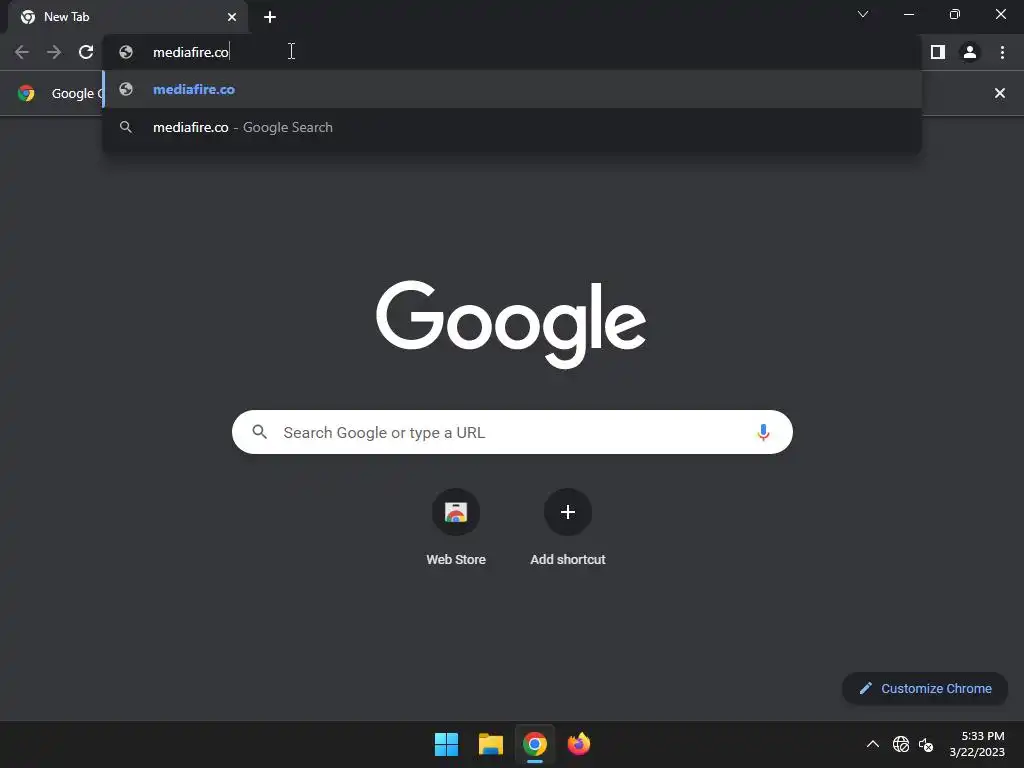Click the search icon beside the Google Search suggestion
The height and width of the screenshot is (768, 1024).
click(126, 127)
